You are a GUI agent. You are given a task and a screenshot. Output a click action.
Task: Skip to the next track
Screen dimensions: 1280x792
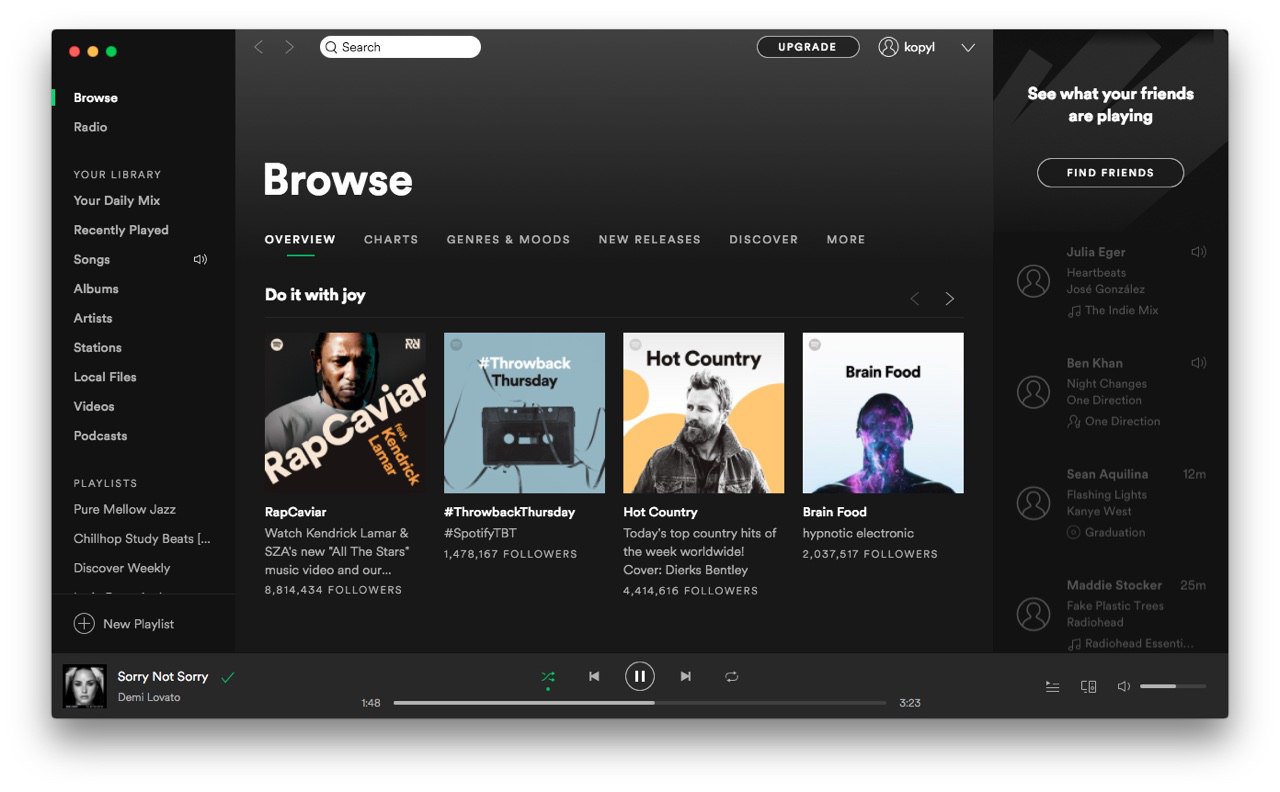coord(686,677)
